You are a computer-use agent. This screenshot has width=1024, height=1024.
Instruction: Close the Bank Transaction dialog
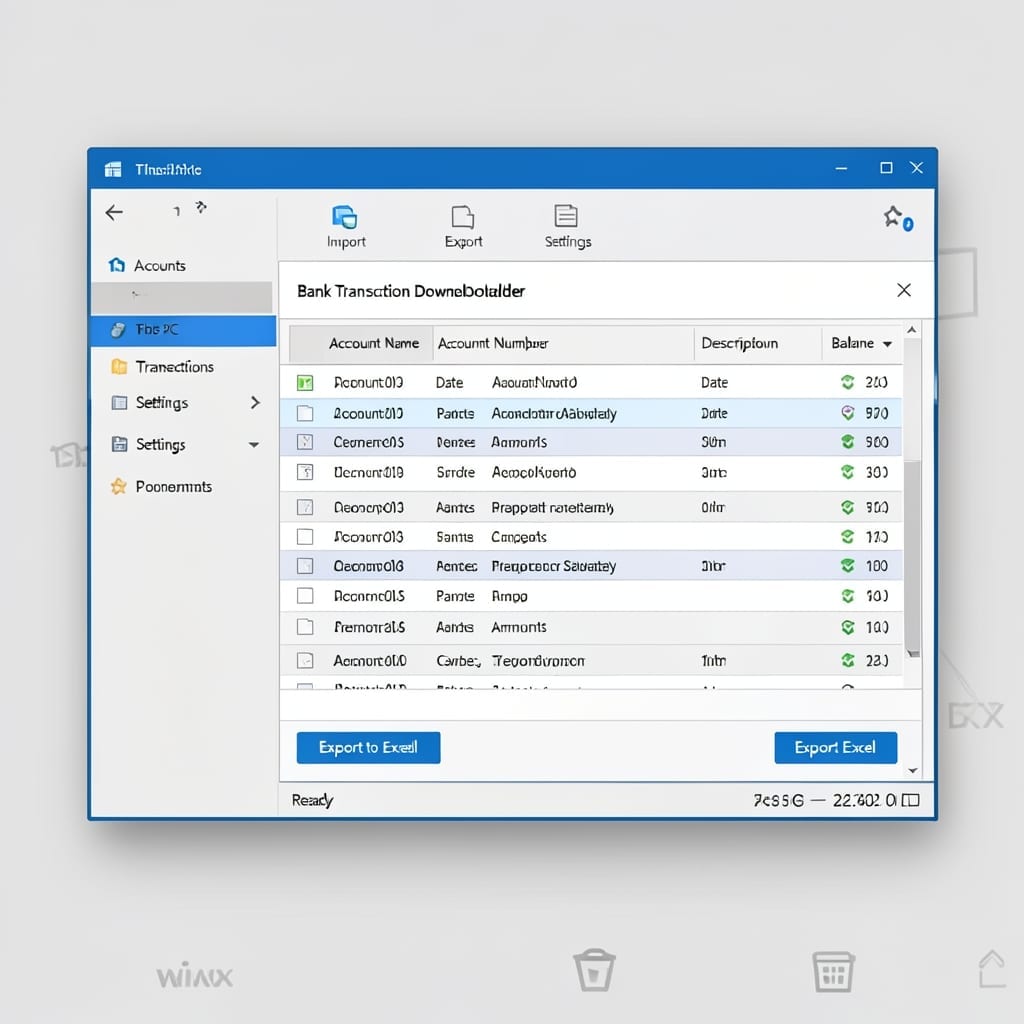click(904, 290)
